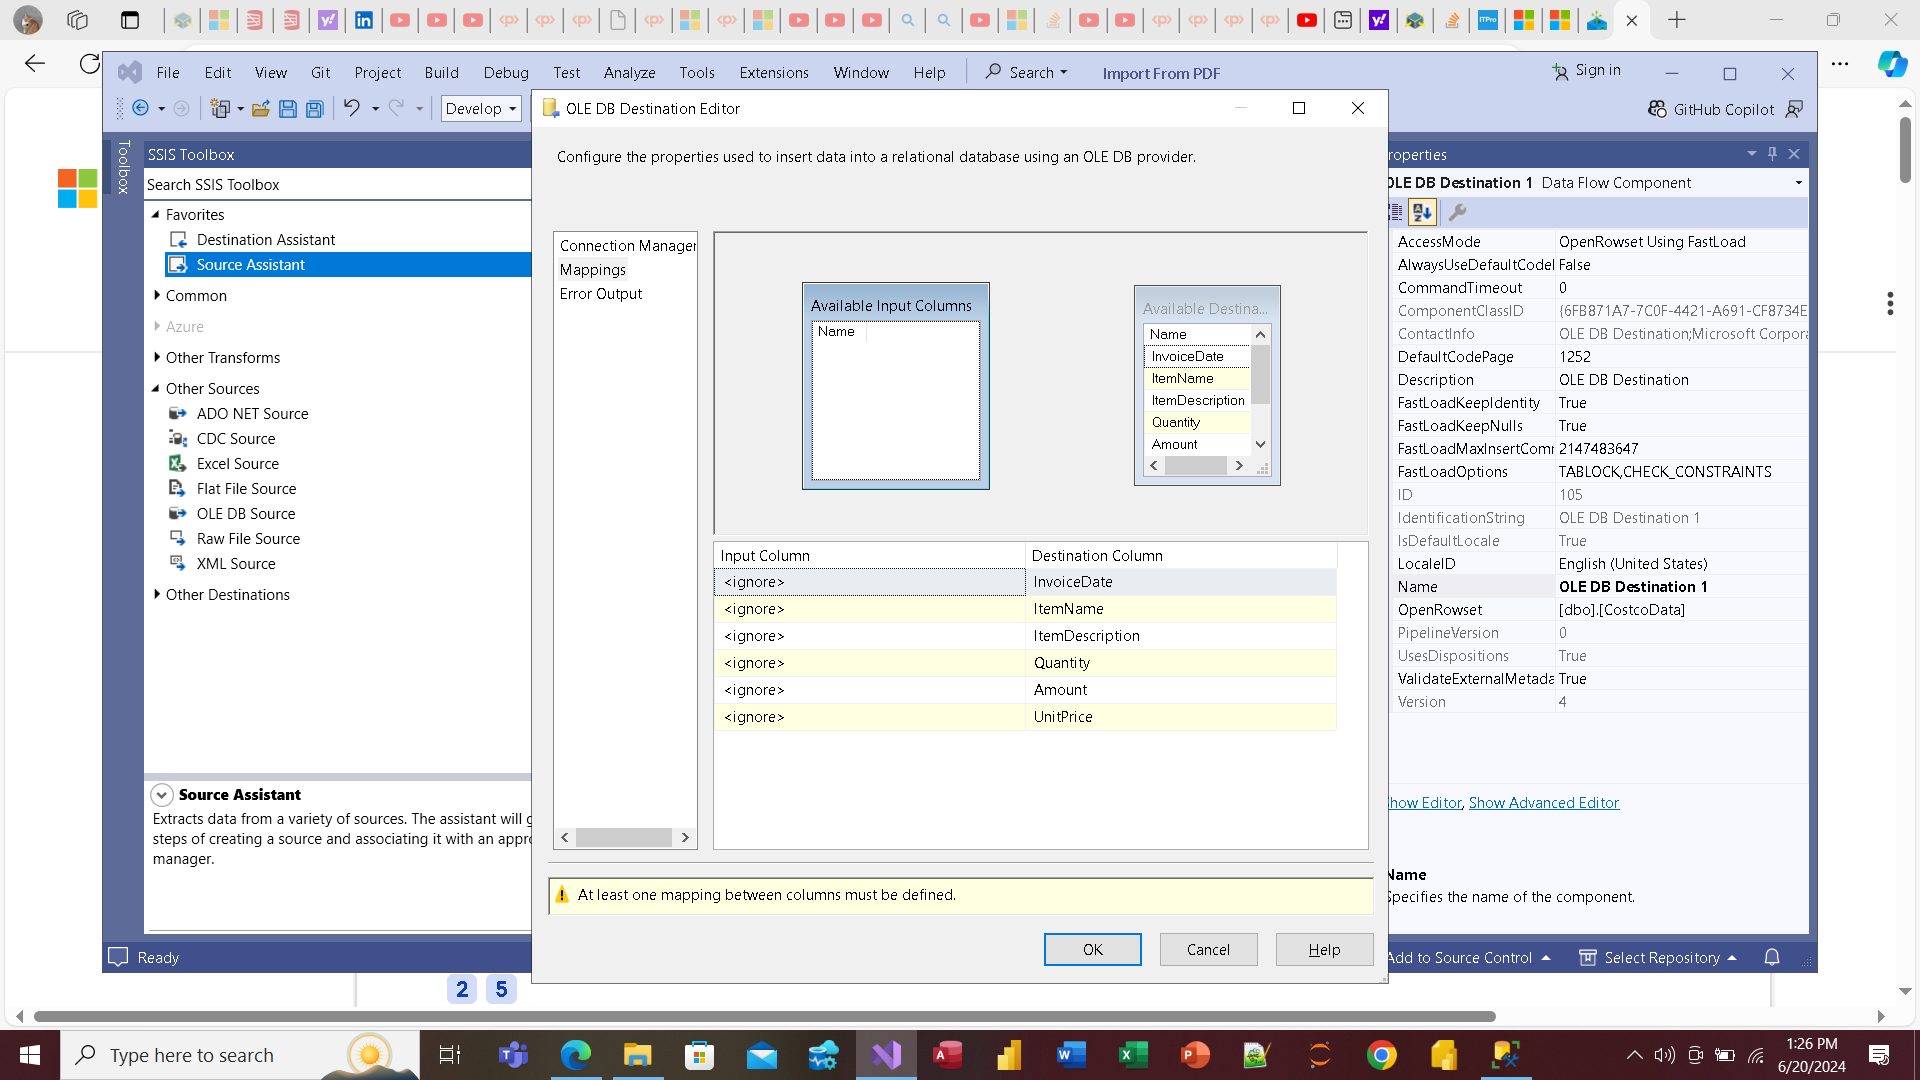The image size is (1920, 1080).
Task: Click ignore cell beside InvoiceDate row
Action: (x=868, y=582)
